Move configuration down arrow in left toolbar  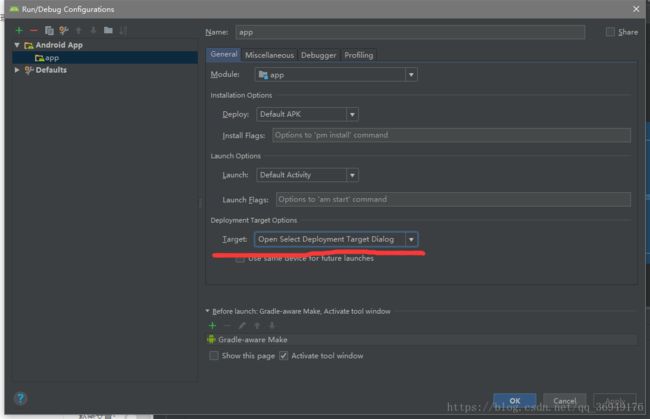tap(93, 30)
